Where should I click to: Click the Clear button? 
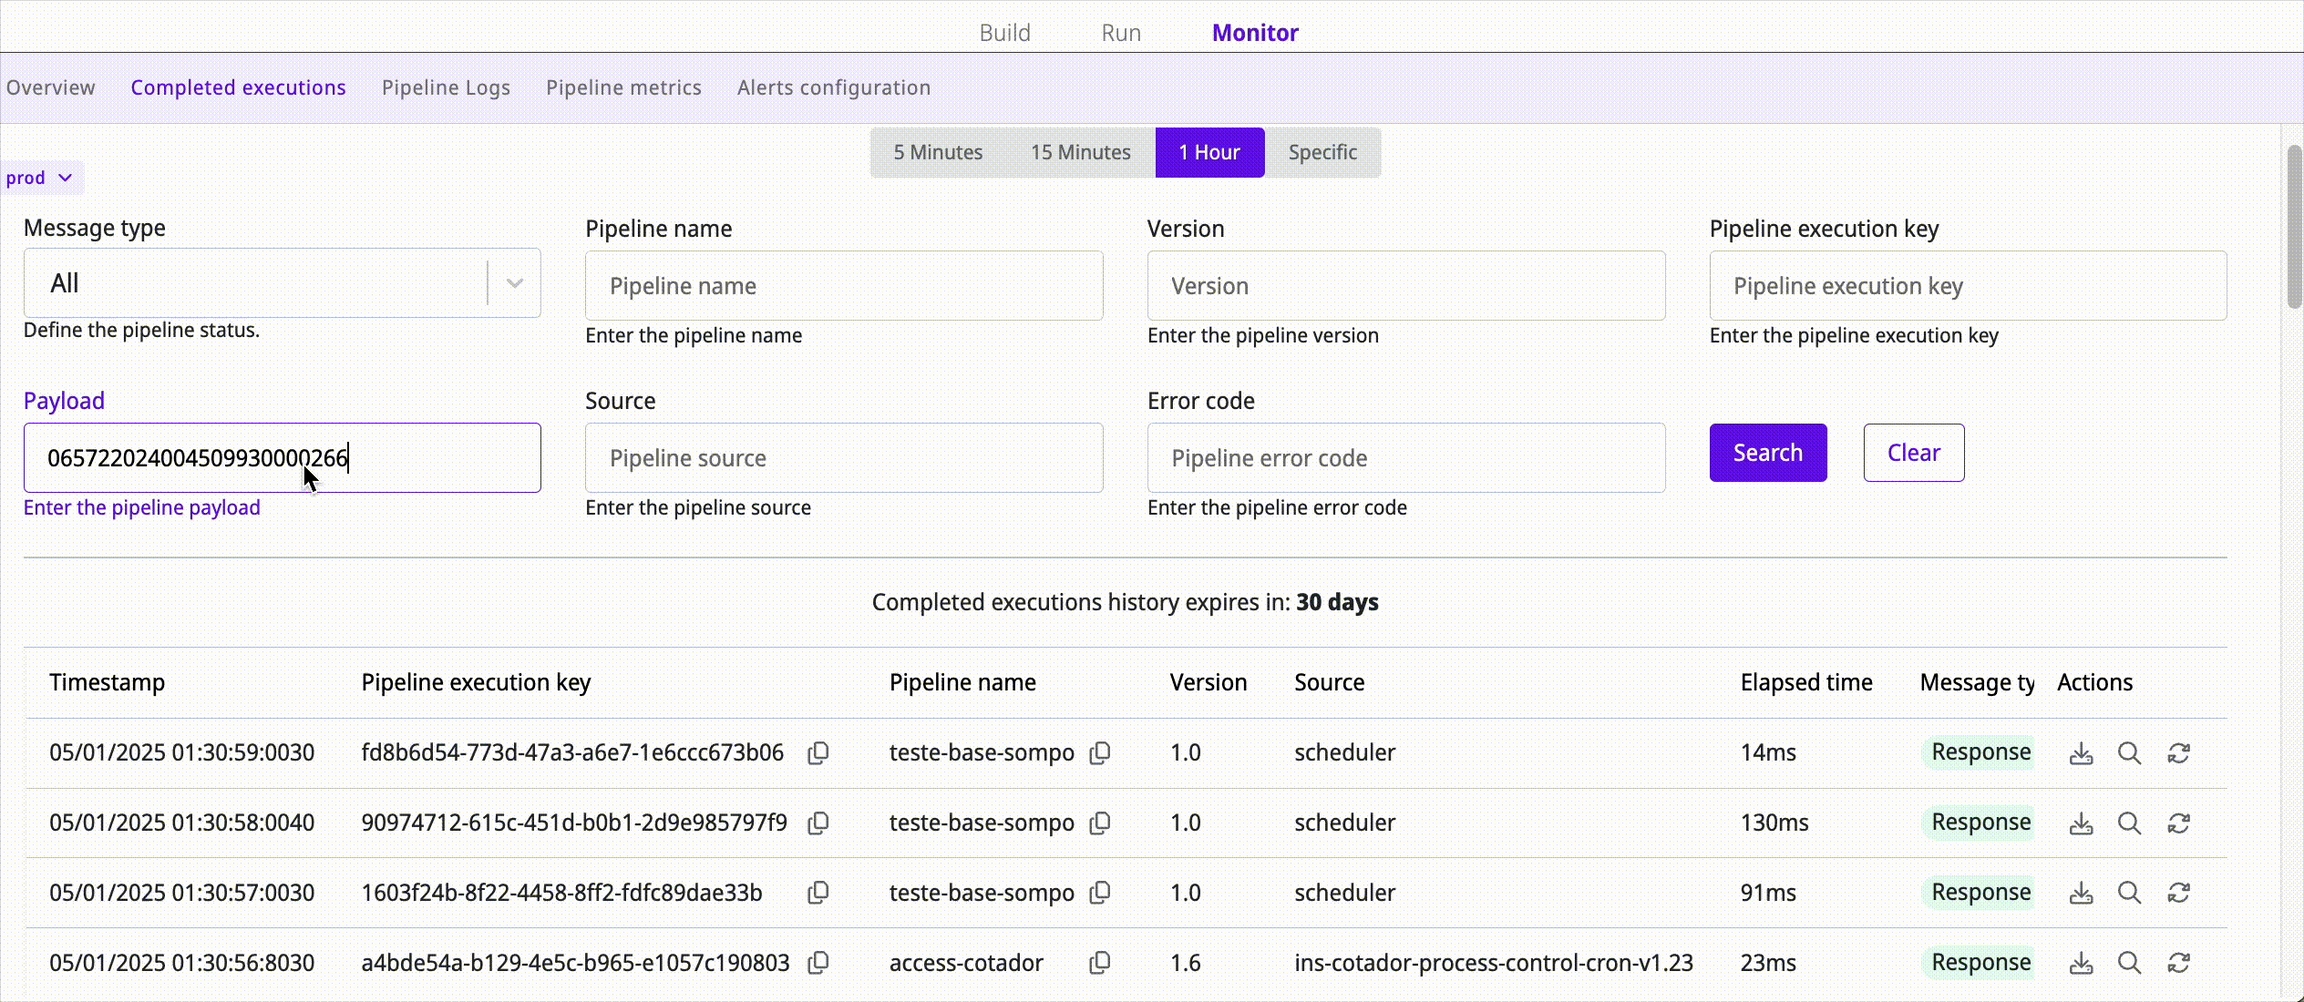pos(1913,453)
